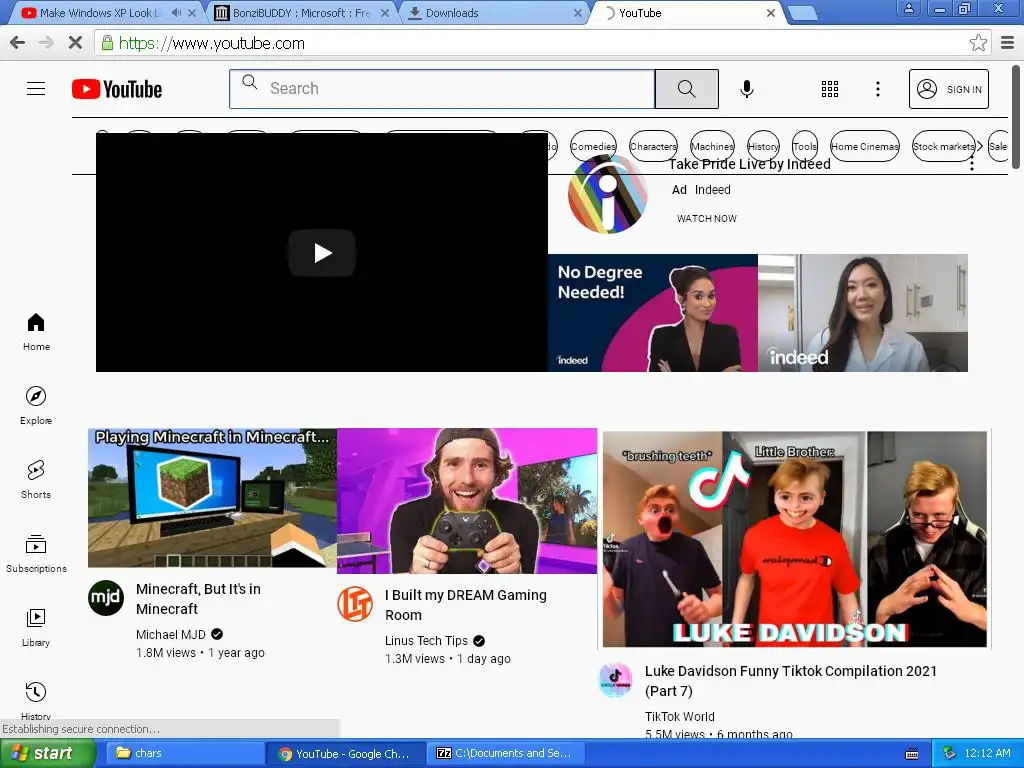Open I Built my DREAM Gaming Room title

[466, 605]
